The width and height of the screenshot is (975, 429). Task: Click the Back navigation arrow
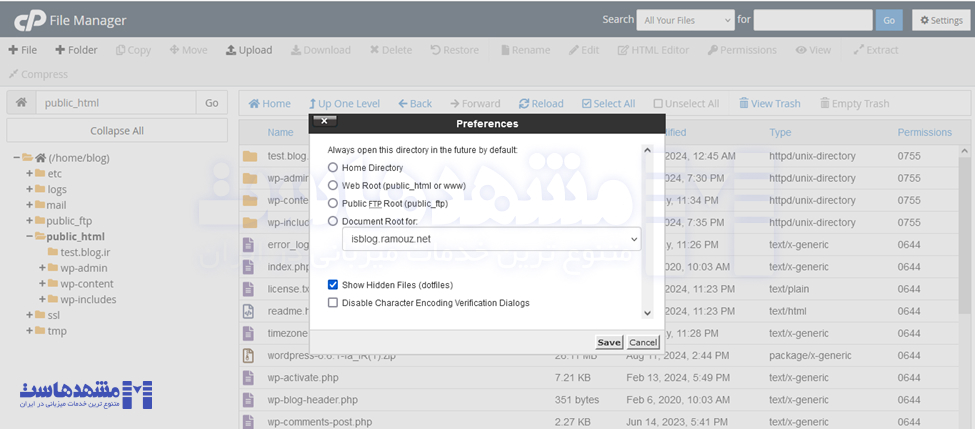415,104
